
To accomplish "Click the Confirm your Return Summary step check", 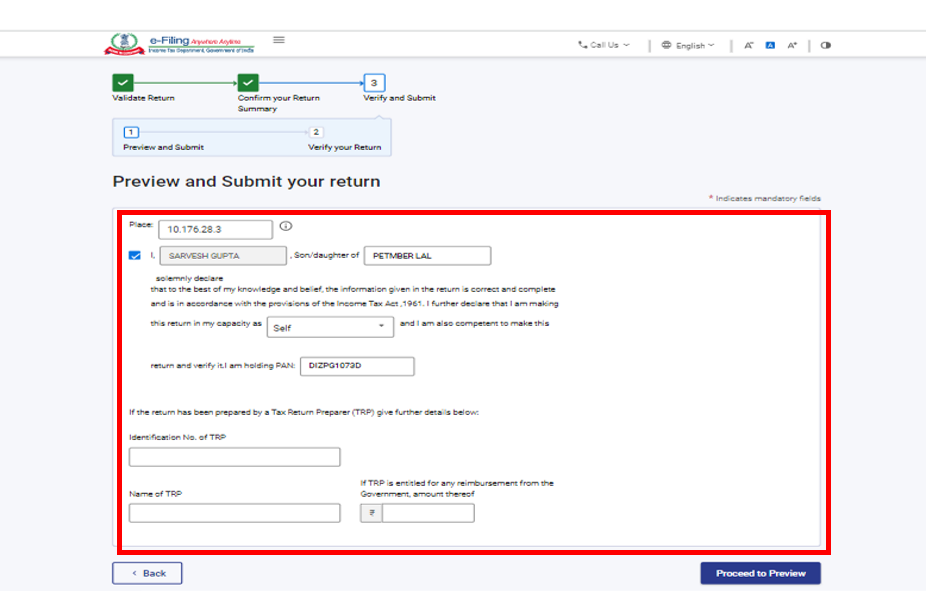I will tap(248, 83).
